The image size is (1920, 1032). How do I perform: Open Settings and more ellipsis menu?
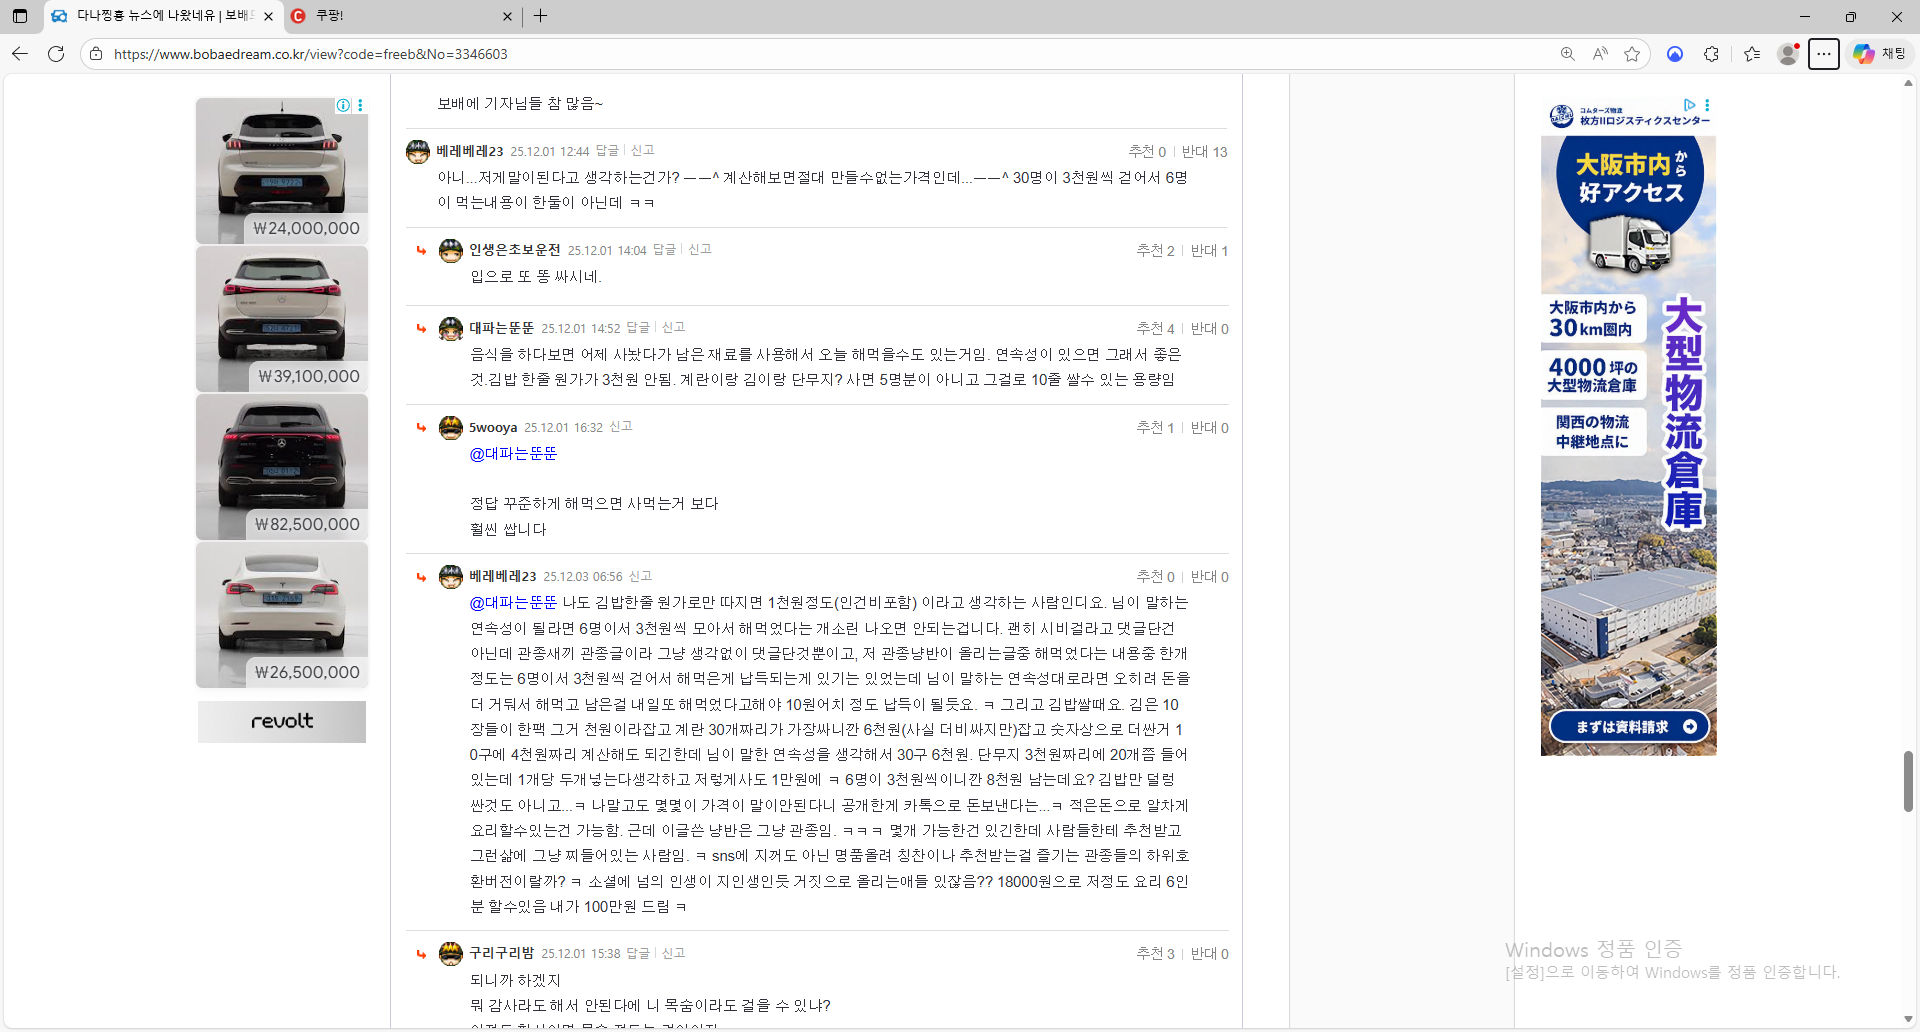click(x=1824, y=54)
